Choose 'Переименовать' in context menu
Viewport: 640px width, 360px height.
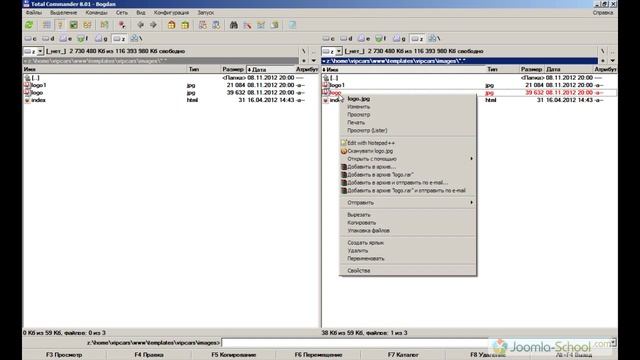[408, 258]
